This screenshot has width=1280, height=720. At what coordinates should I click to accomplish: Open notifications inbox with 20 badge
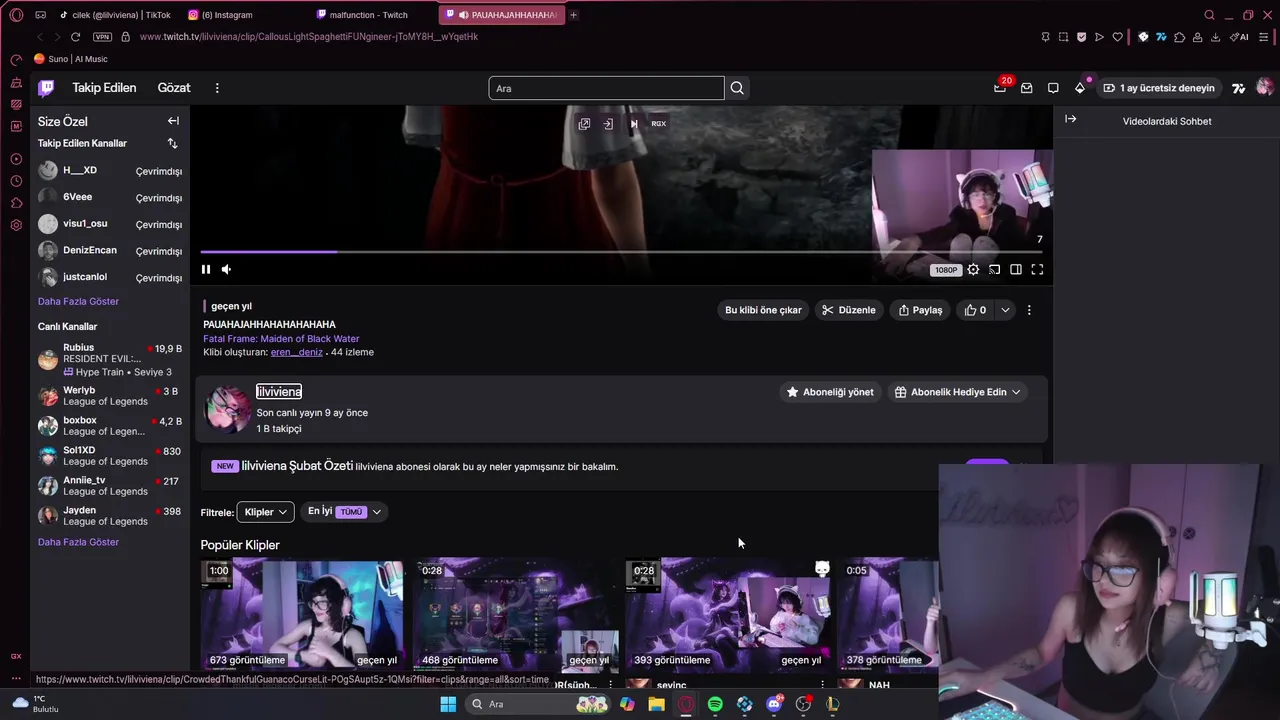pos(1000,88)
